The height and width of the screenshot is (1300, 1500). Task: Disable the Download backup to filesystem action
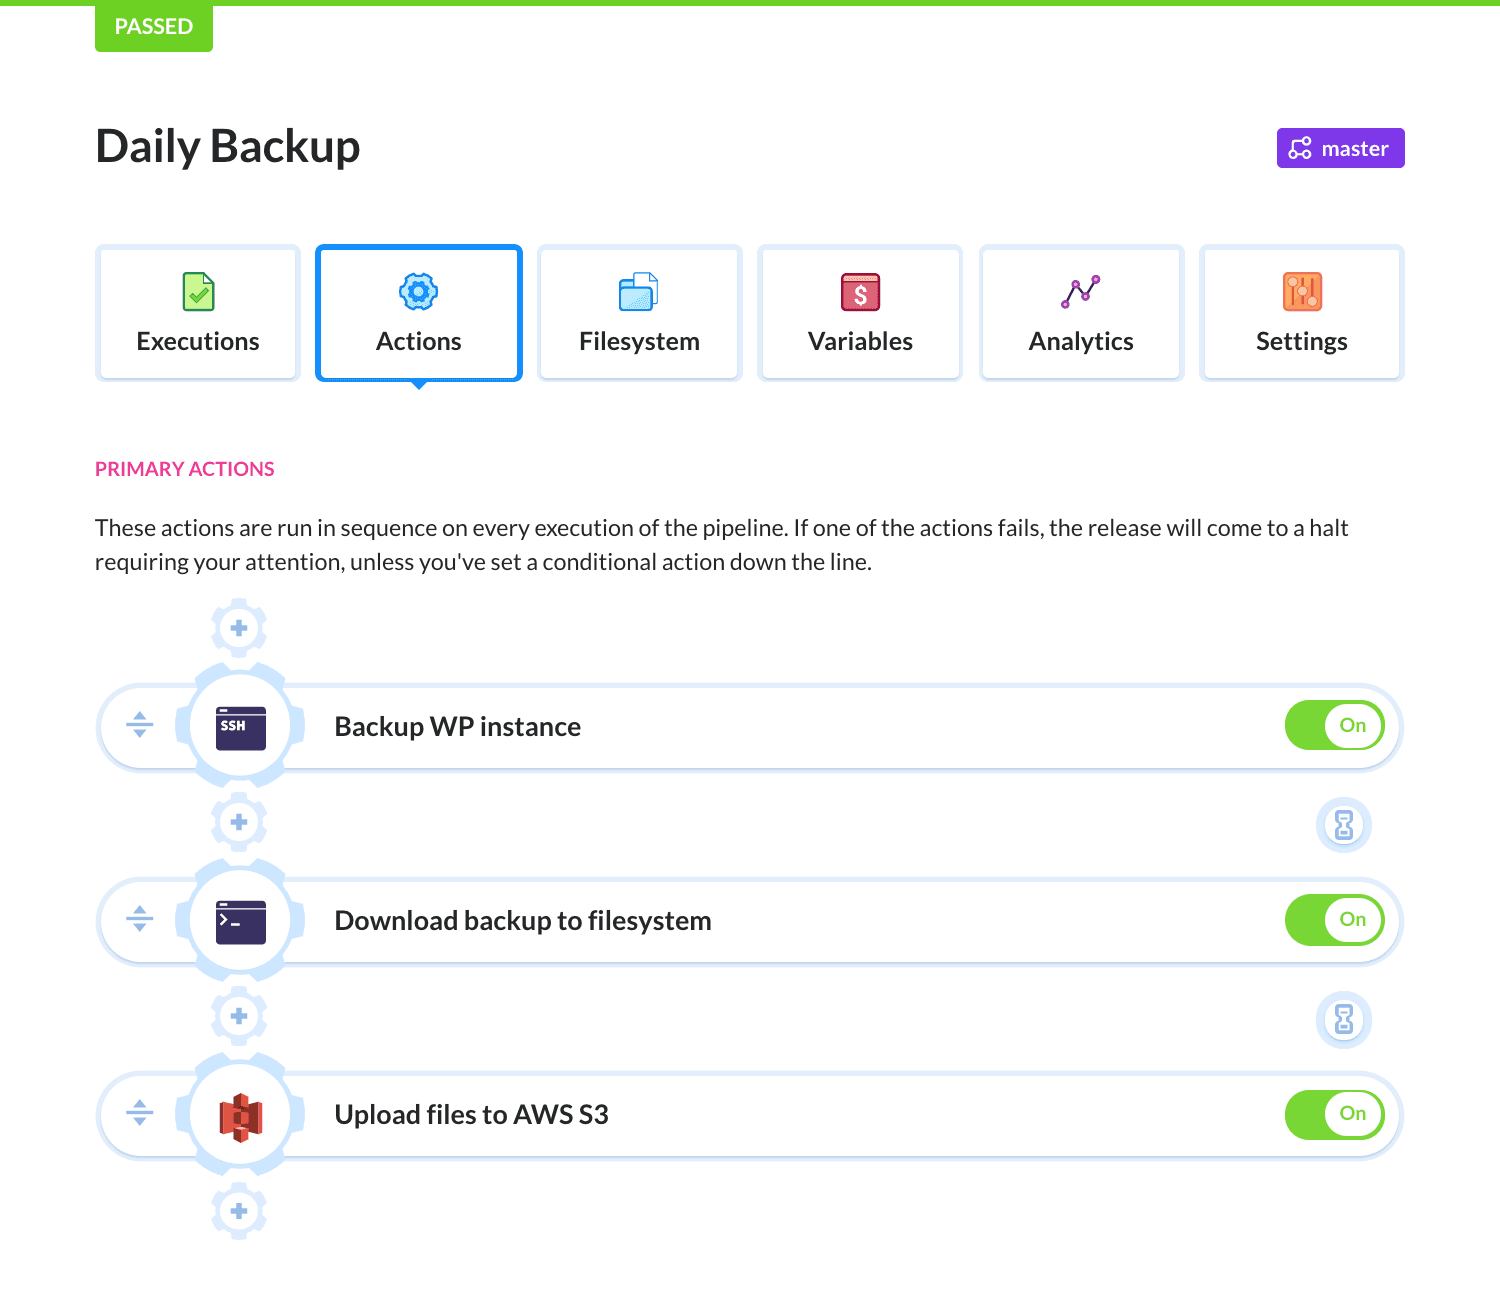pyautogui.click(x=1334, y=920)
